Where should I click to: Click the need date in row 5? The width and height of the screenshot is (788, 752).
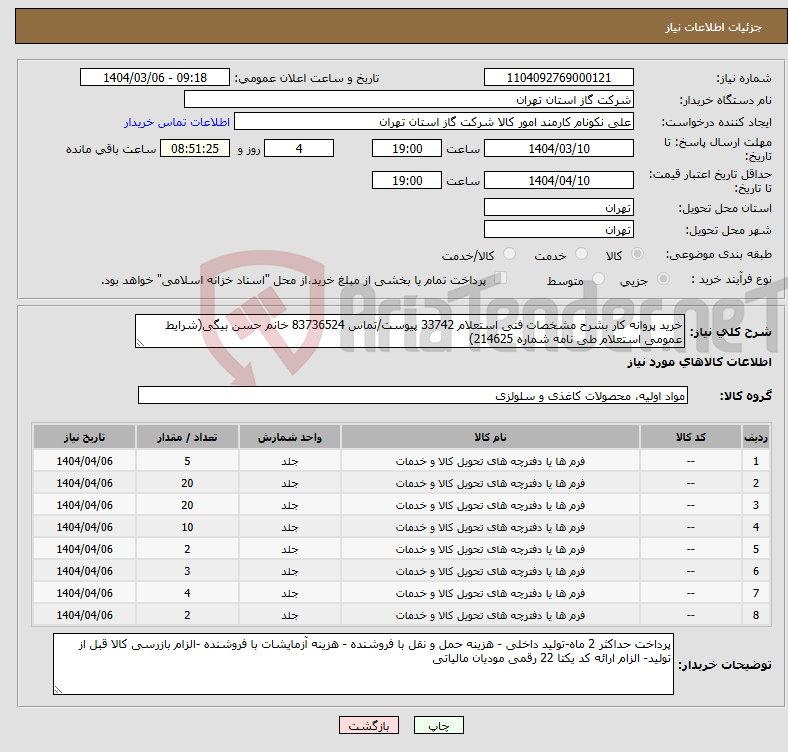[x=84, y=549]
